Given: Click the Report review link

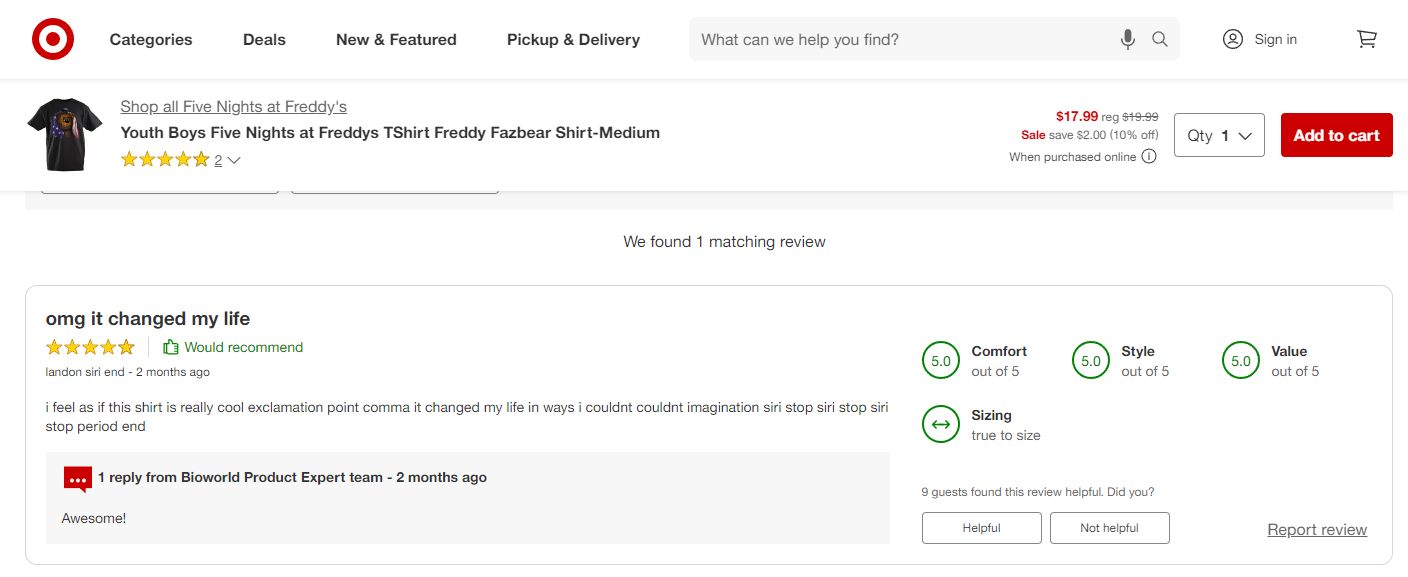Looking at the screenshot, I should click(x=1316, y=530).
